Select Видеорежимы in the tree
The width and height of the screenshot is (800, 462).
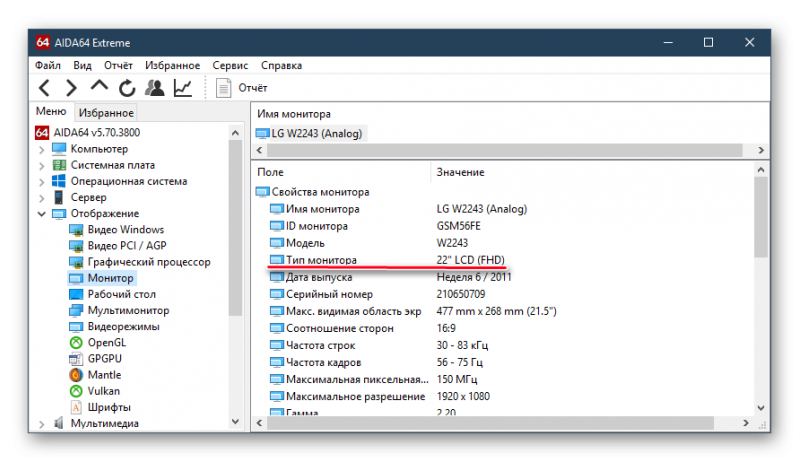coord(123,326)
